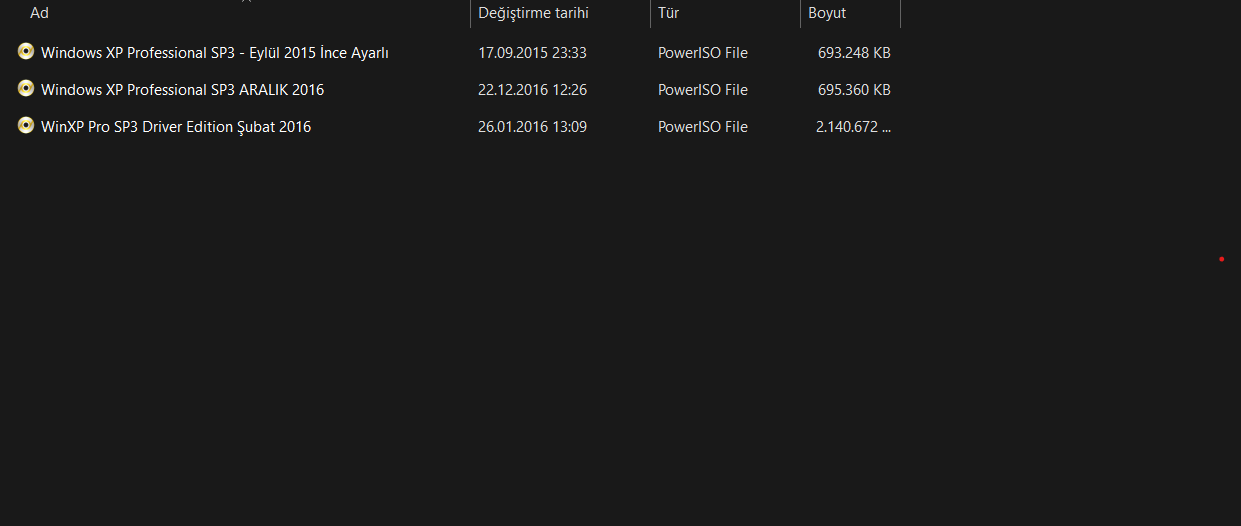Screen dimensions: 1241x526
Task: Click the disc icon of WinXP Pro Driver Edition file
Action: click(x=26, y=126)
